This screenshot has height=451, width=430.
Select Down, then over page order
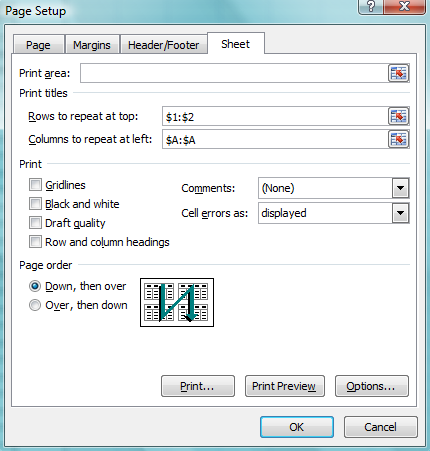pyautogui.click(x=35, y=286)
